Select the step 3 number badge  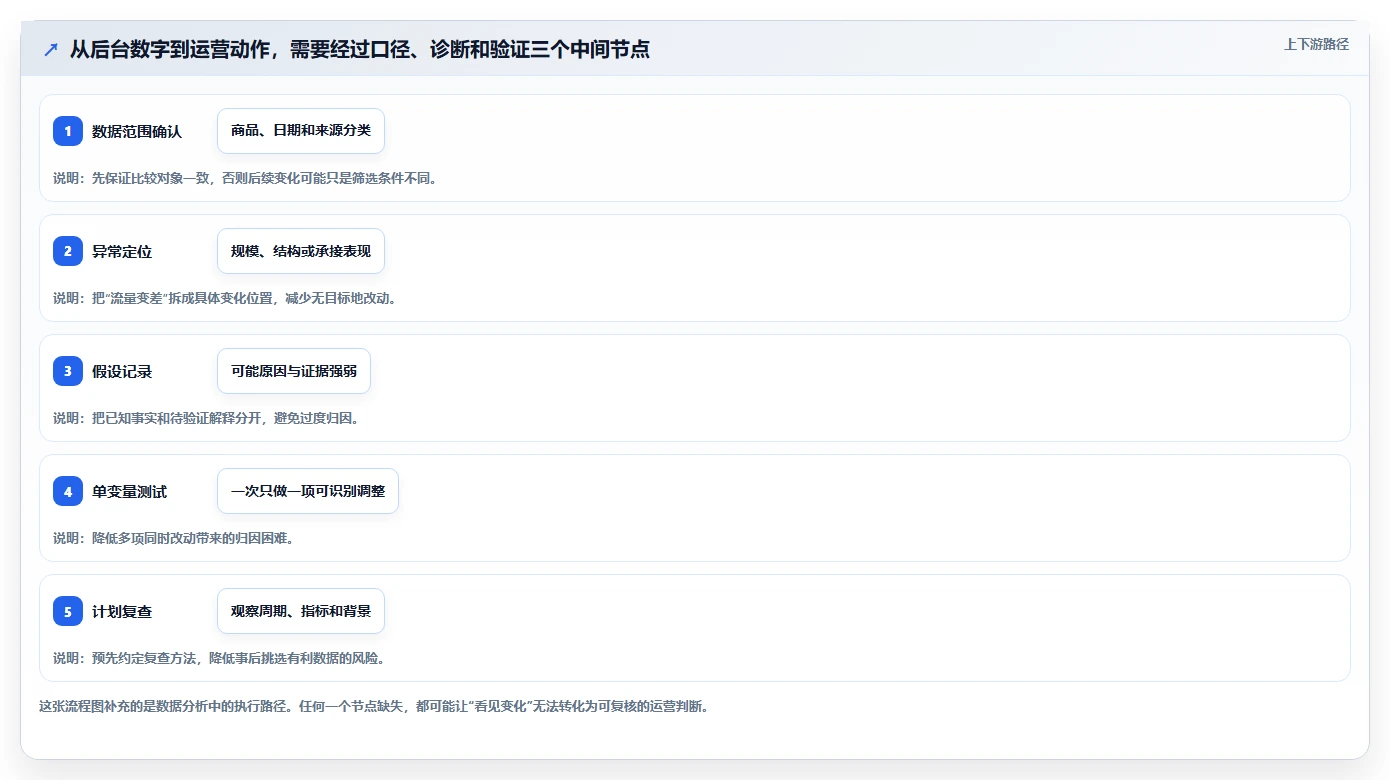[x=68, y=371]
